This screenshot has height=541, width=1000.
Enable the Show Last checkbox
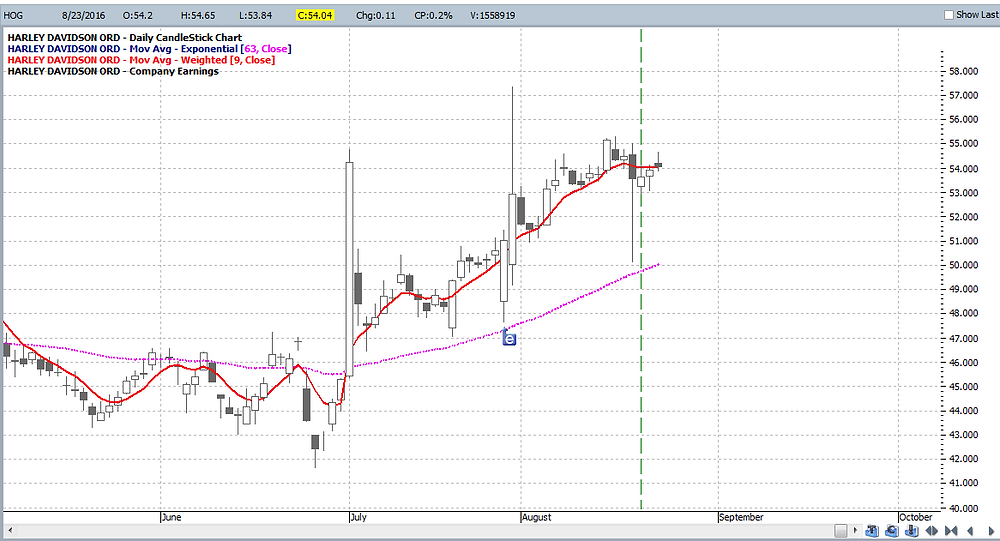pos(948,15)
